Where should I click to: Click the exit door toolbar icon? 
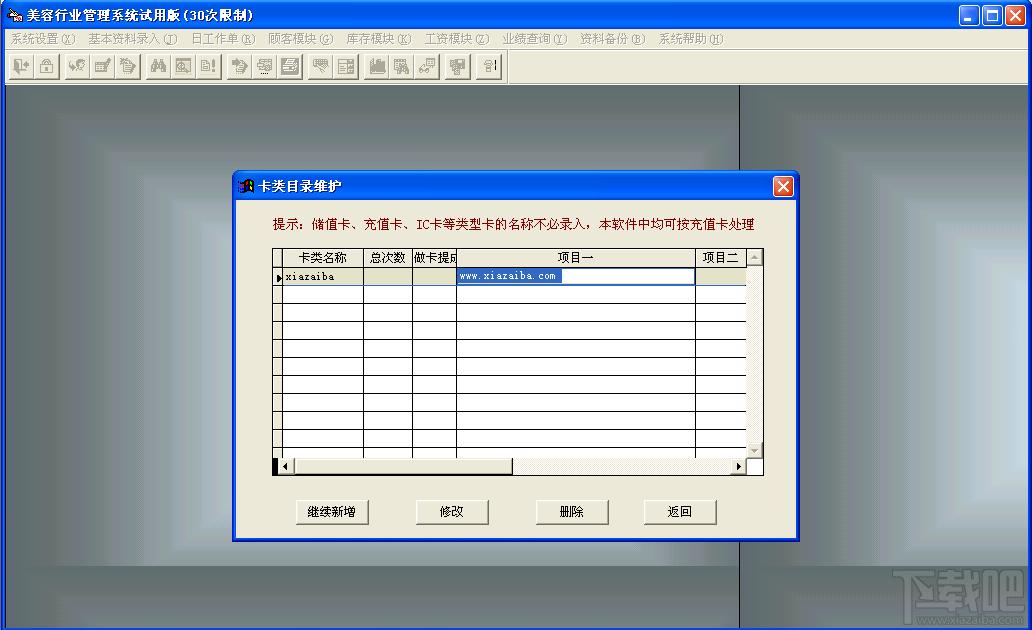click(x=22, y=66)
